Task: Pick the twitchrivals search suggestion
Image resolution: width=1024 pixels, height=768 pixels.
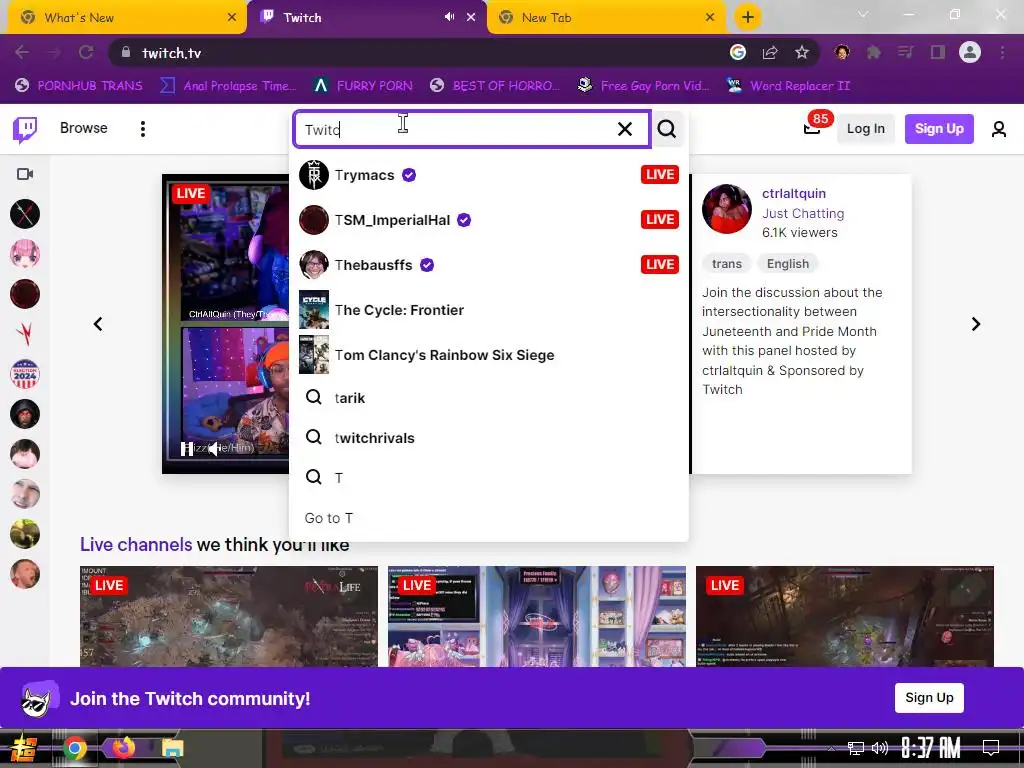Action: click(x=488, y=438)
